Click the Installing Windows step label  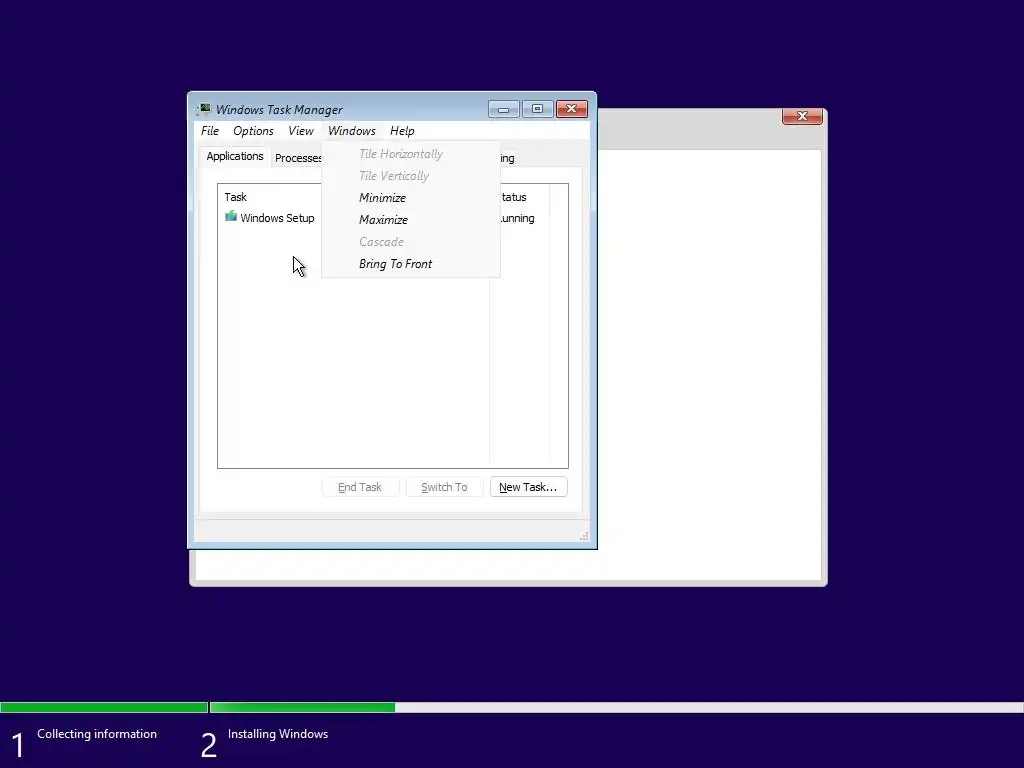pyautogui.click(x=278, y=734)
